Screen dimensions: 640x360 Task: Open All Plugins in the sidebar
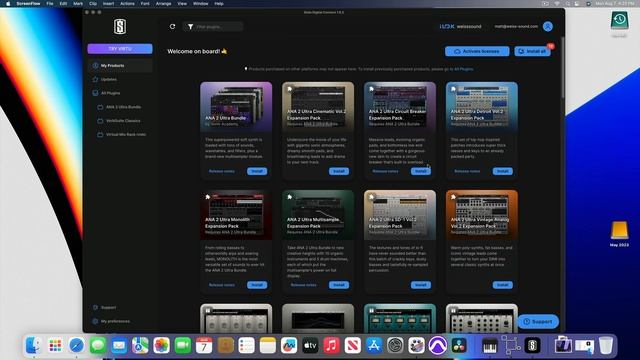[110, 93]
